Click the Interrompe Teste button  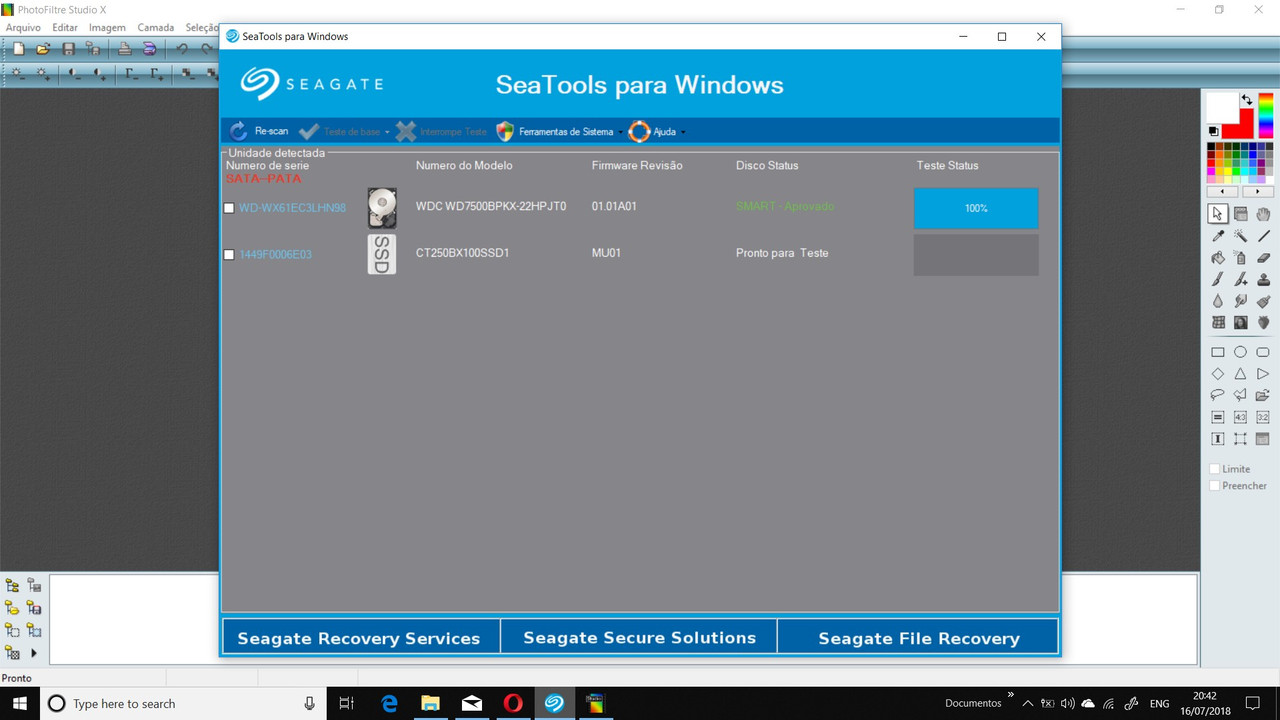(441, 131)
